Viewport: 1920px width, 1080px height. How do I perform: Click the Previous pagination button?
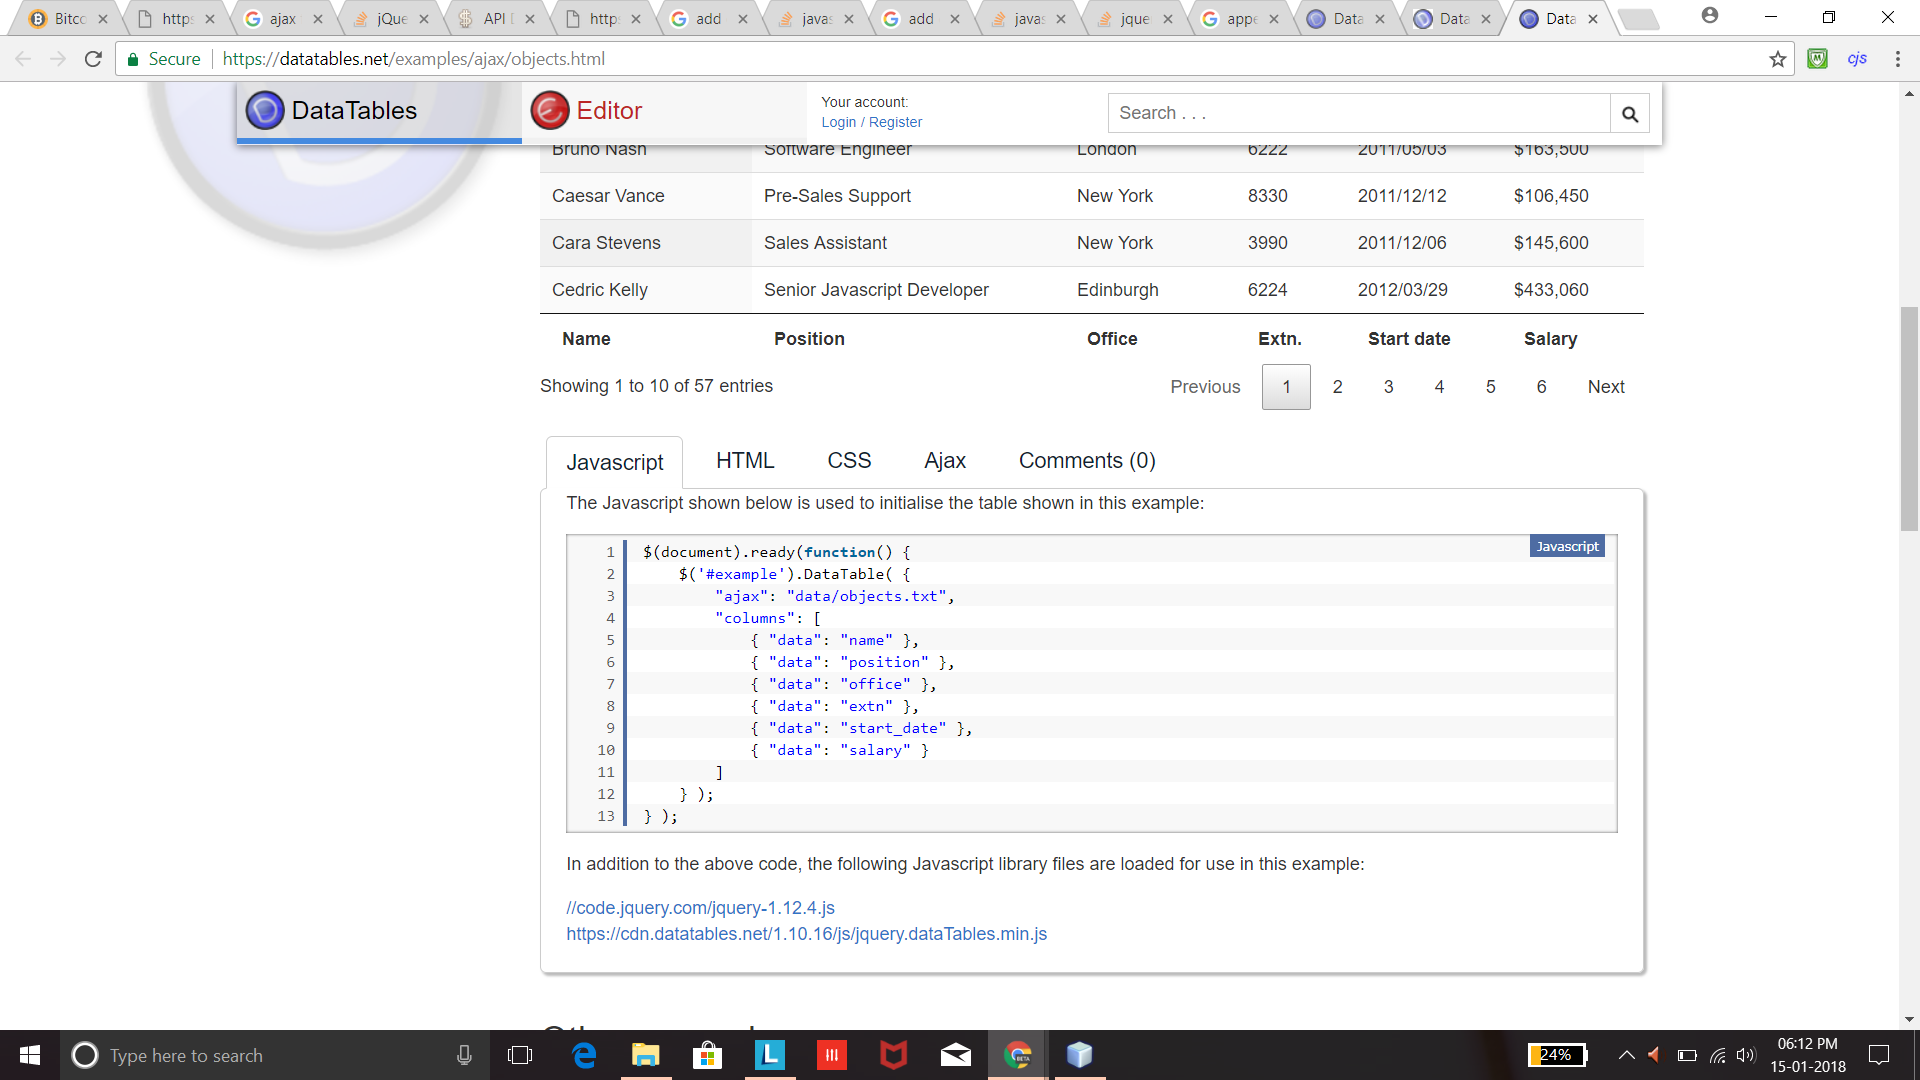click(1205, 387)
